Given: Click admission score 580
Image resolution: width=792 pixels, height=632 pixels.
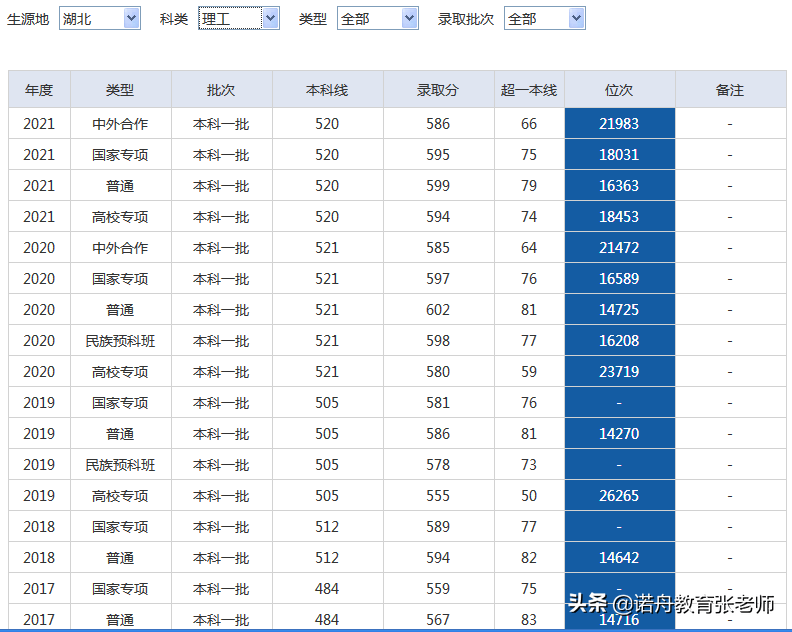Looking at the screenshot, I should [x=438, y=371].
